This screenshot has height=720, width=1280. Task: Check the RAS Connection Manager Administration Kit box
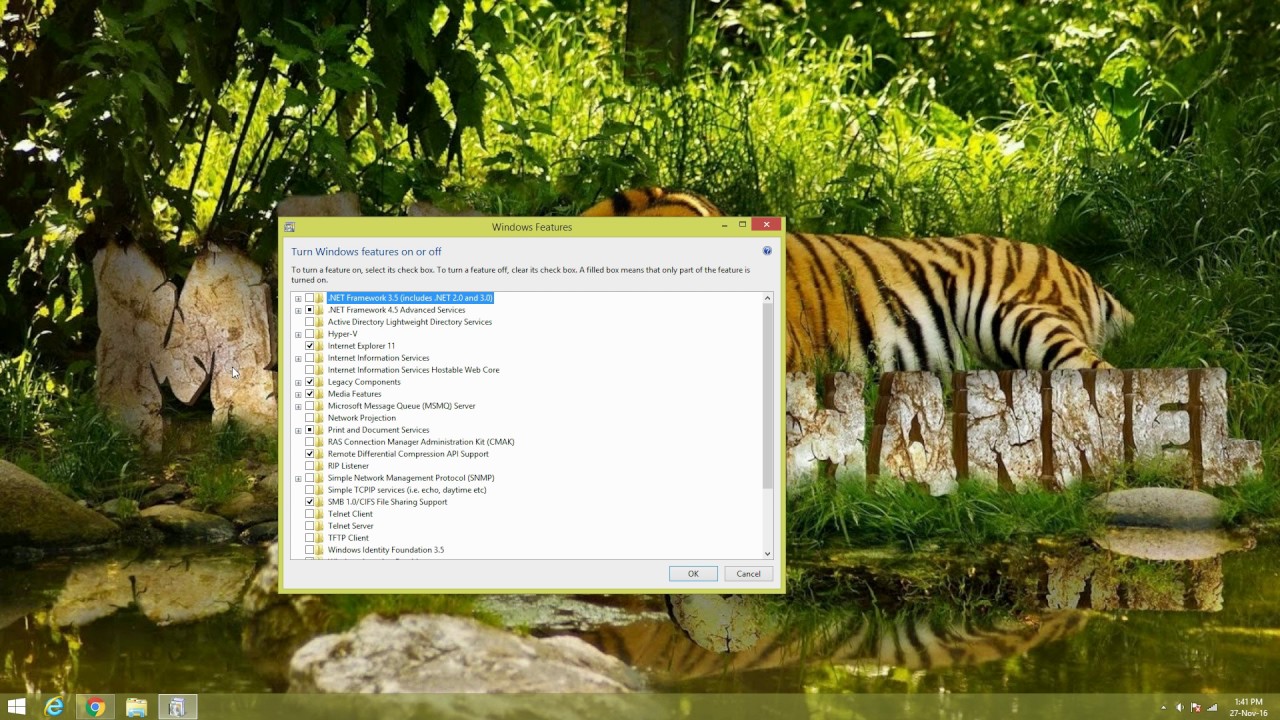(309, 442)
